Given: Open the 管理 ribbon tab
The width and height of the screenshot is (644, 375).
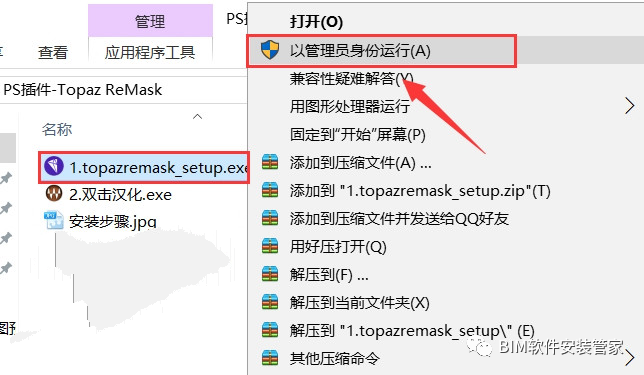Looking at the screenshot, I should (150, 21).
